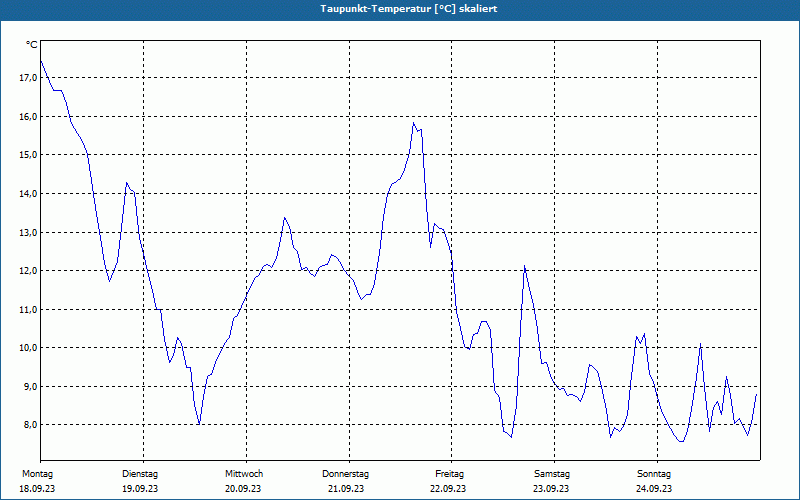Select the 13,0 y-axis label
Viewport: 800px width, 500px height.
click(x=29, y=232)
